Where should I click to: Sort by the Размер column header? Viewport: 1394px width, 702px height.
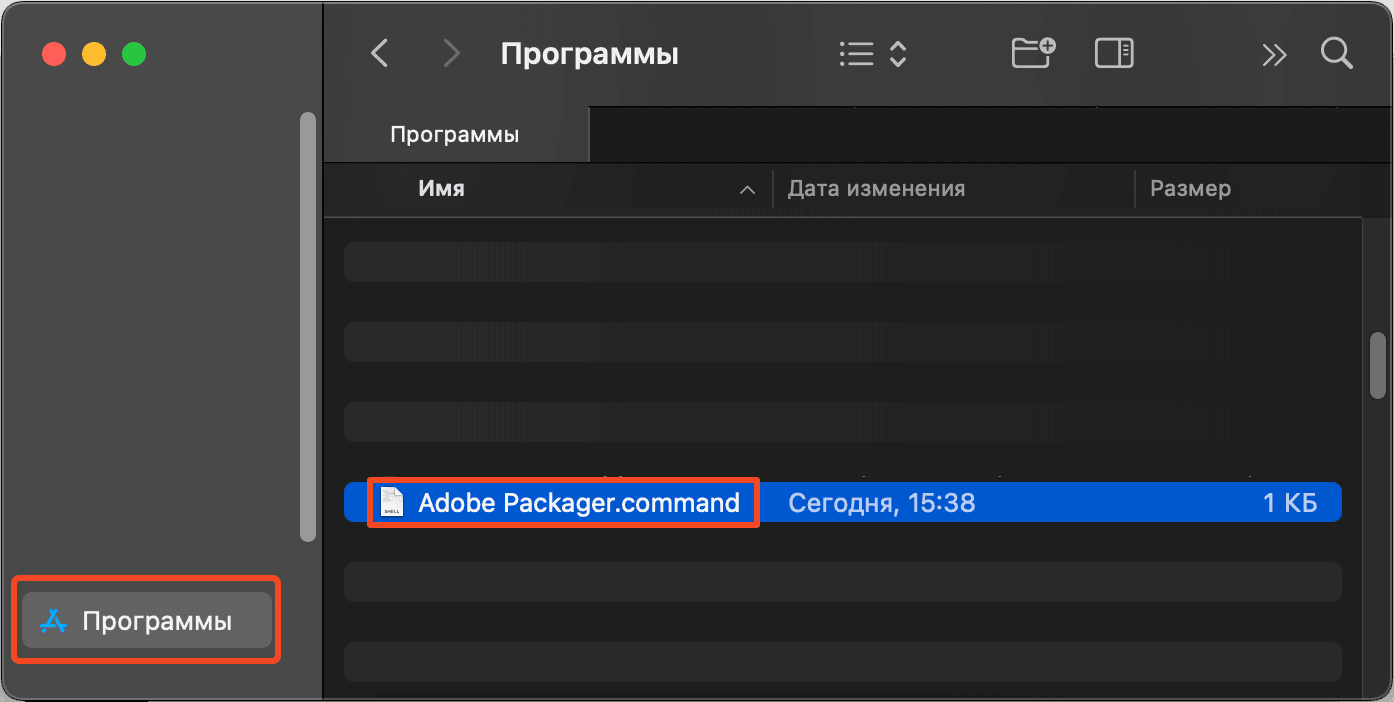coord(1190,188)
